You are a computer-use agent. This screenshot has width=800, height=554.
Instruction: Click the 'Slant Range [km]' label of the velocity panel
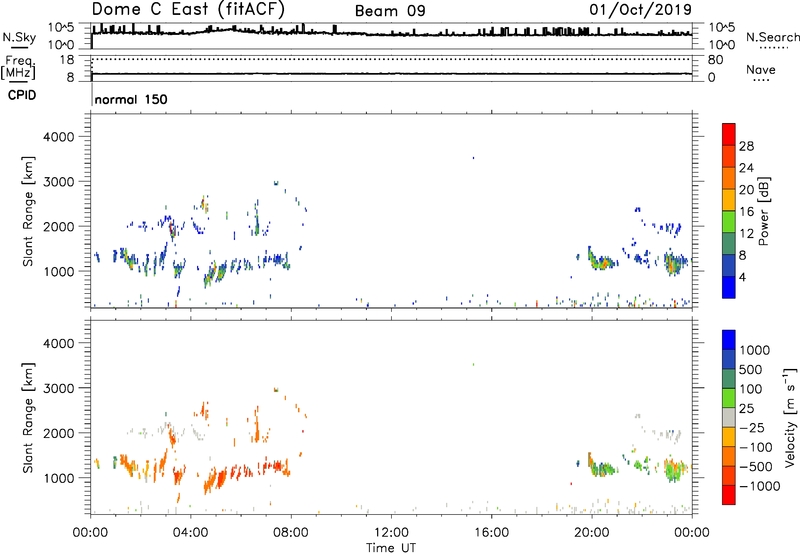pyautogui.click(x=28, y=418)
